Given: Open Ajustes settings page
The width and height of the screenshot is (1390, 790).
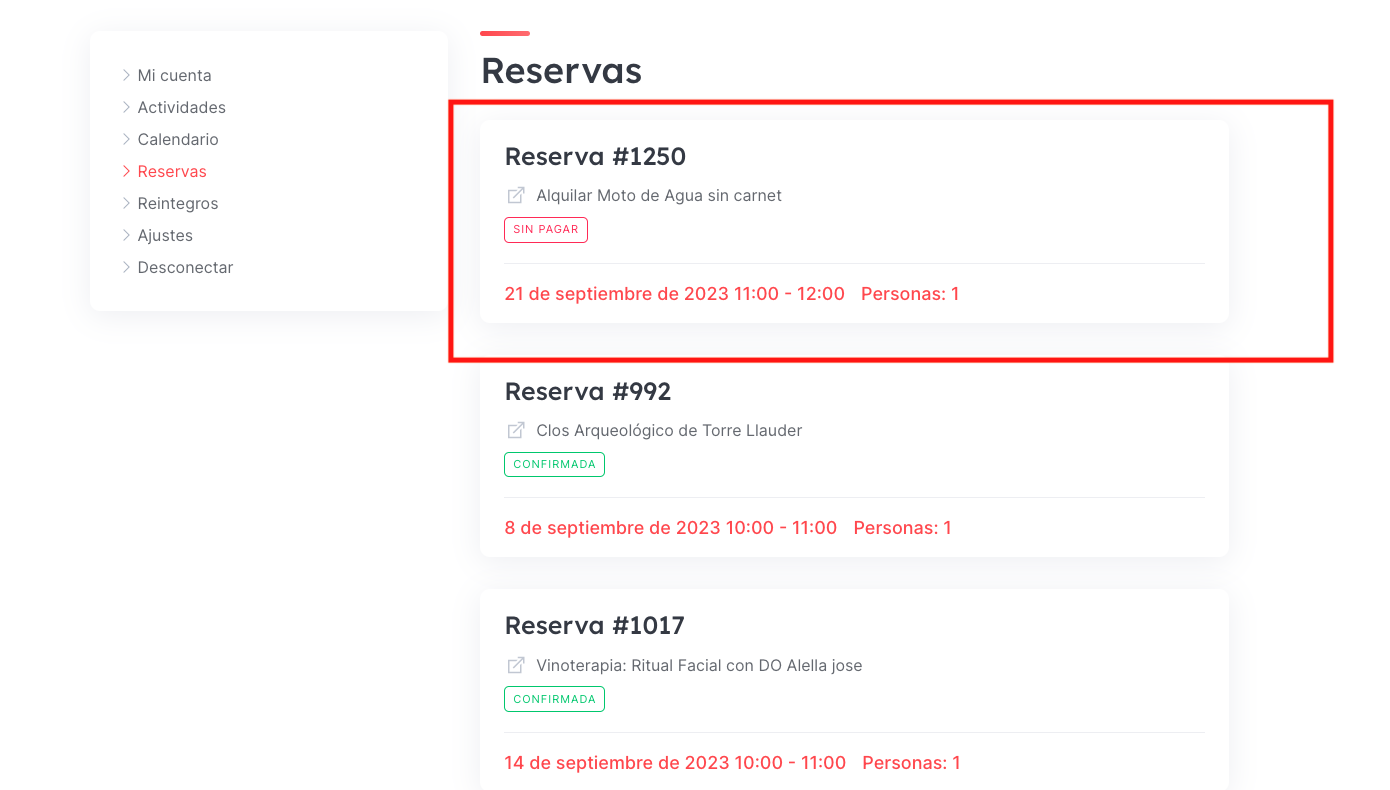Looking at the screenshot, I should [165, 235].
